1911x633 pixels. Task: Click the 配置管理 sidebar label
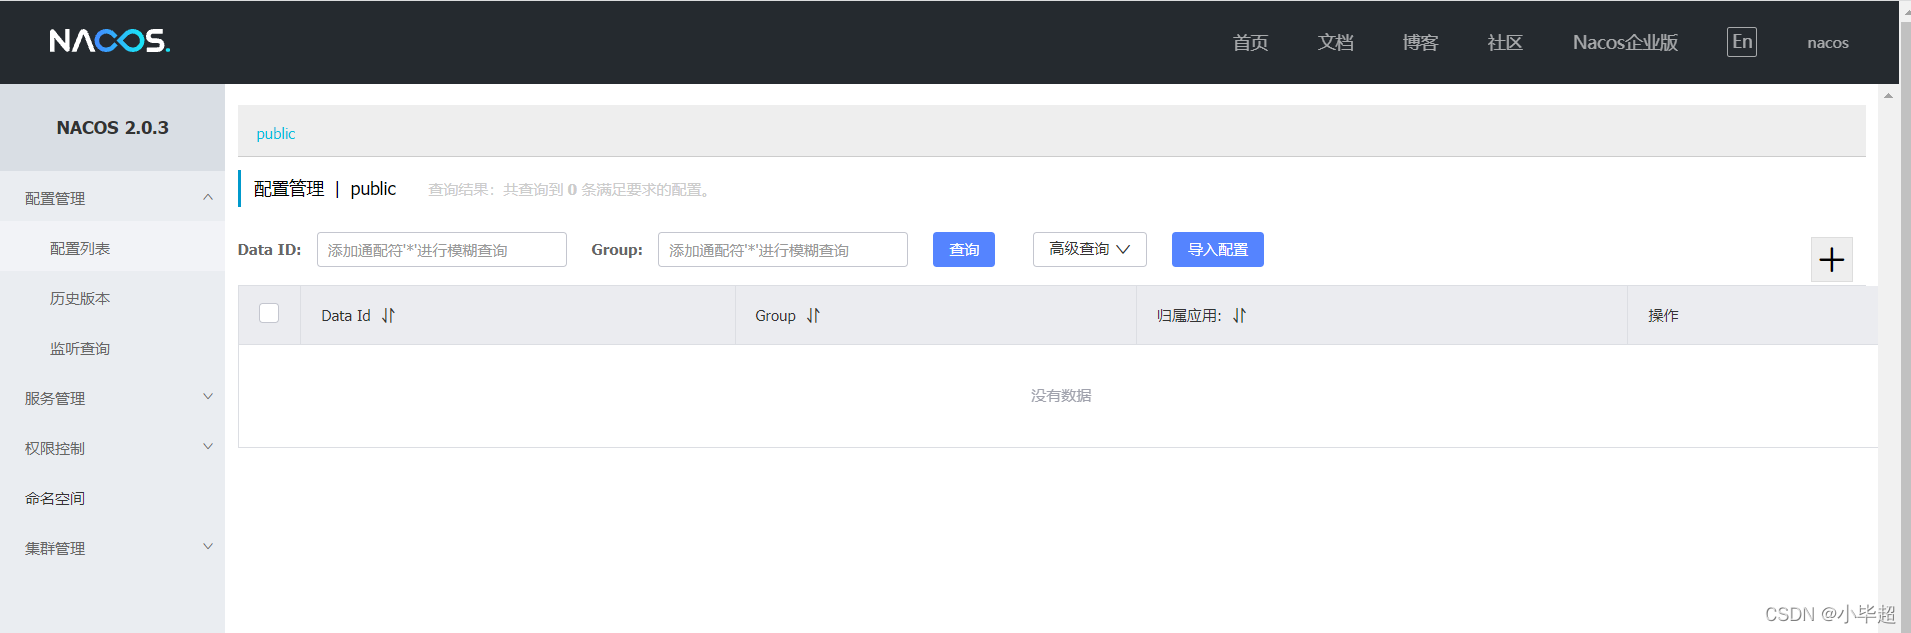55,198
